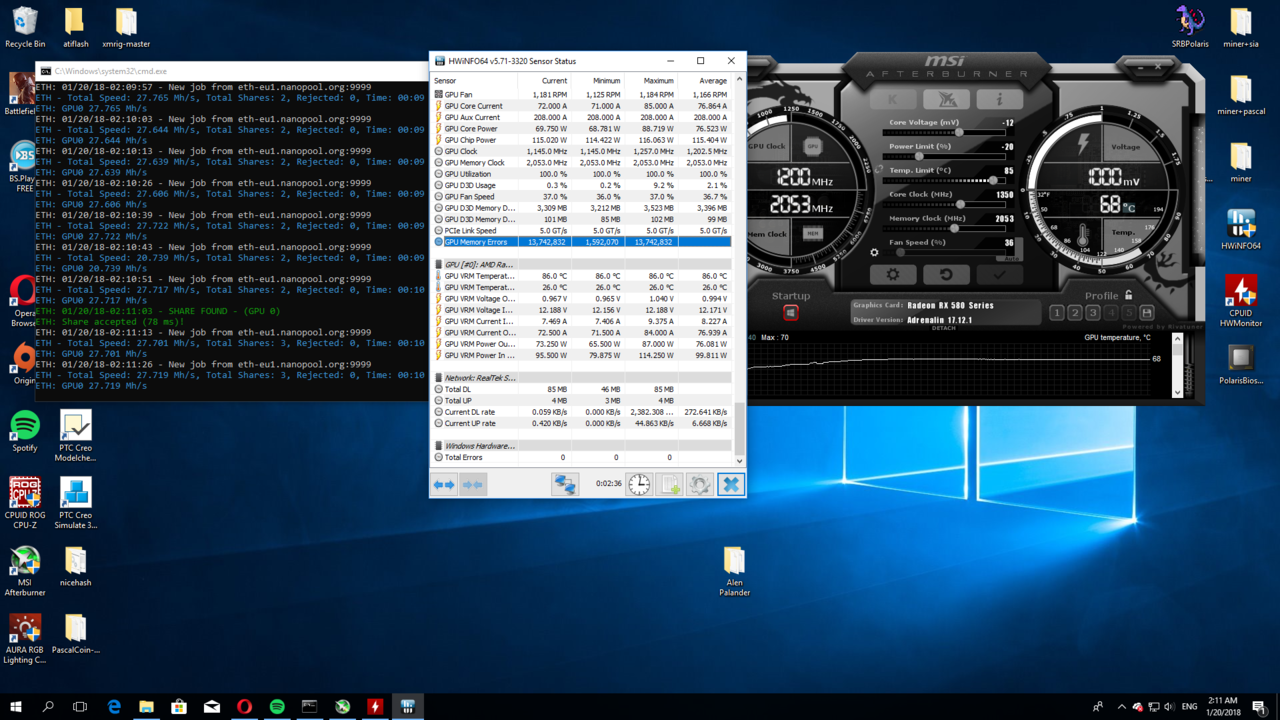Toggle Auto fan speed in Afterburner
Viewport: 1280px width, 720px height.
(1011, 258)
